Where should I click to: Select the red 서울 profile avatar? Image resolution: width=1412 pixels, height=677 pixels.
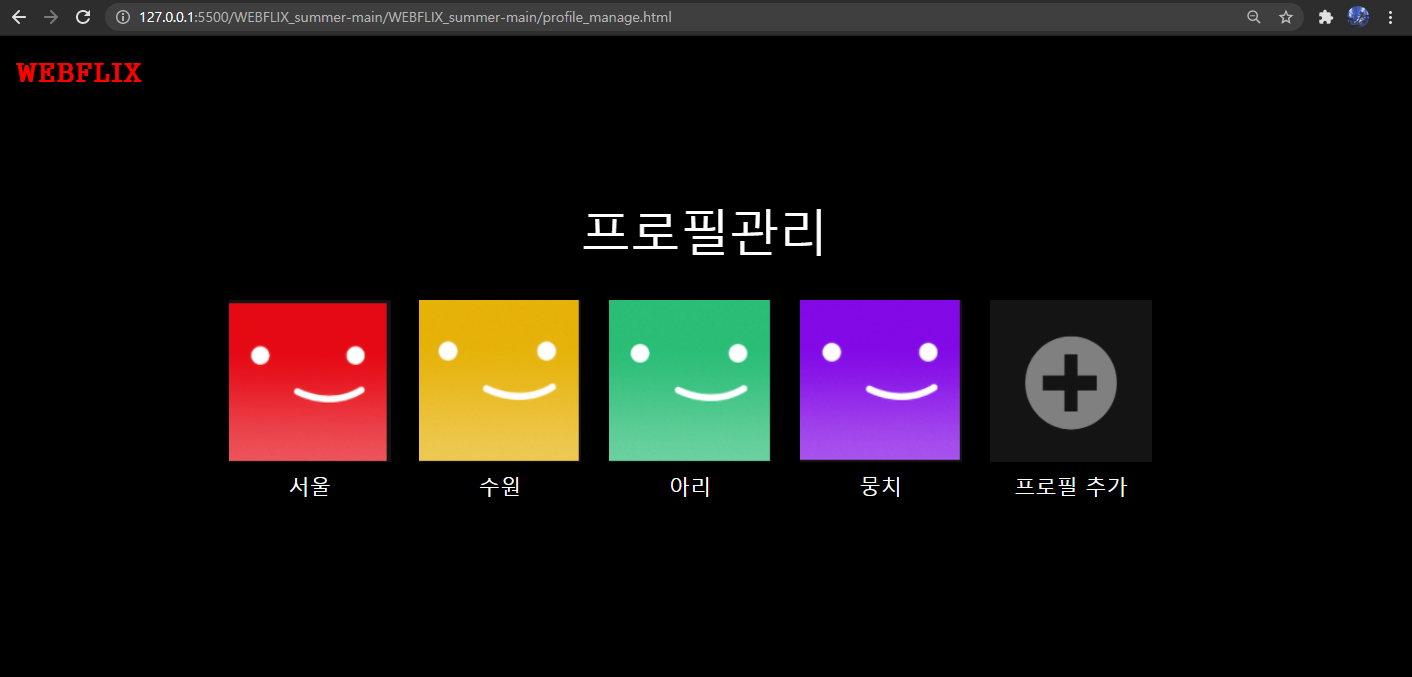pyautogui.click(x=308, y=380)
